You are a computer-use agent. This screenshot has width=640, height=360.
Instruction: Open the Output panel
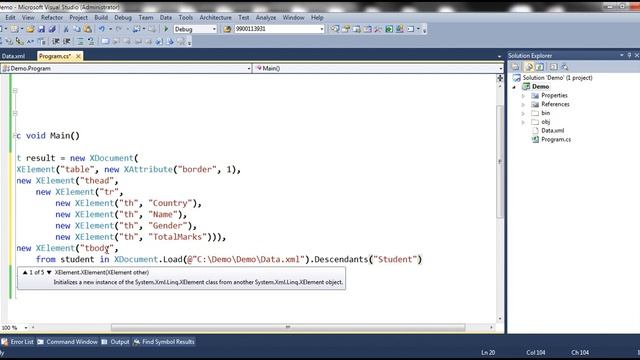point(116,342)
